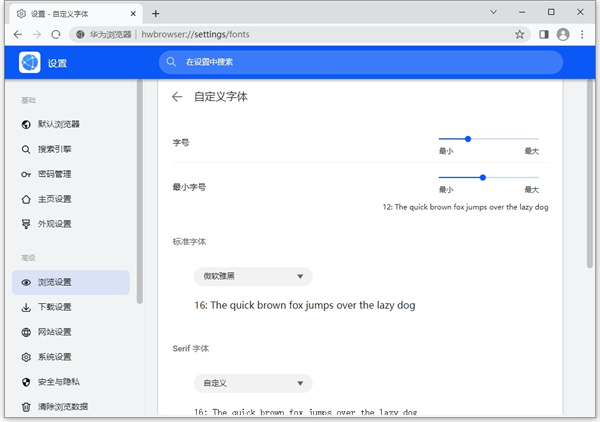The width and height of the screenshot is (600, 422).
Task: Open 安全与隐私 settings section
Action: pyautogui.click(x=71, y=382)
